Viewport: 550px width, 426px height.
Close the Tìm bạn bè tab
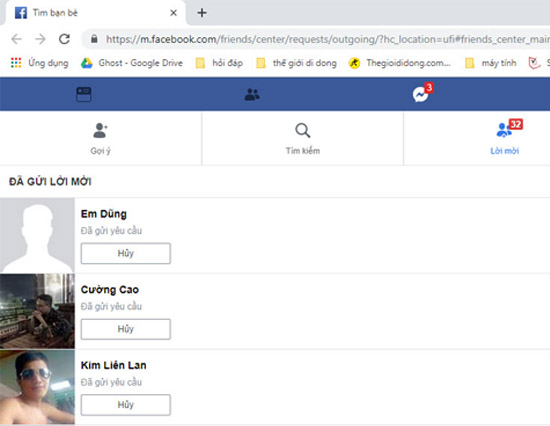tap(173, 13)
